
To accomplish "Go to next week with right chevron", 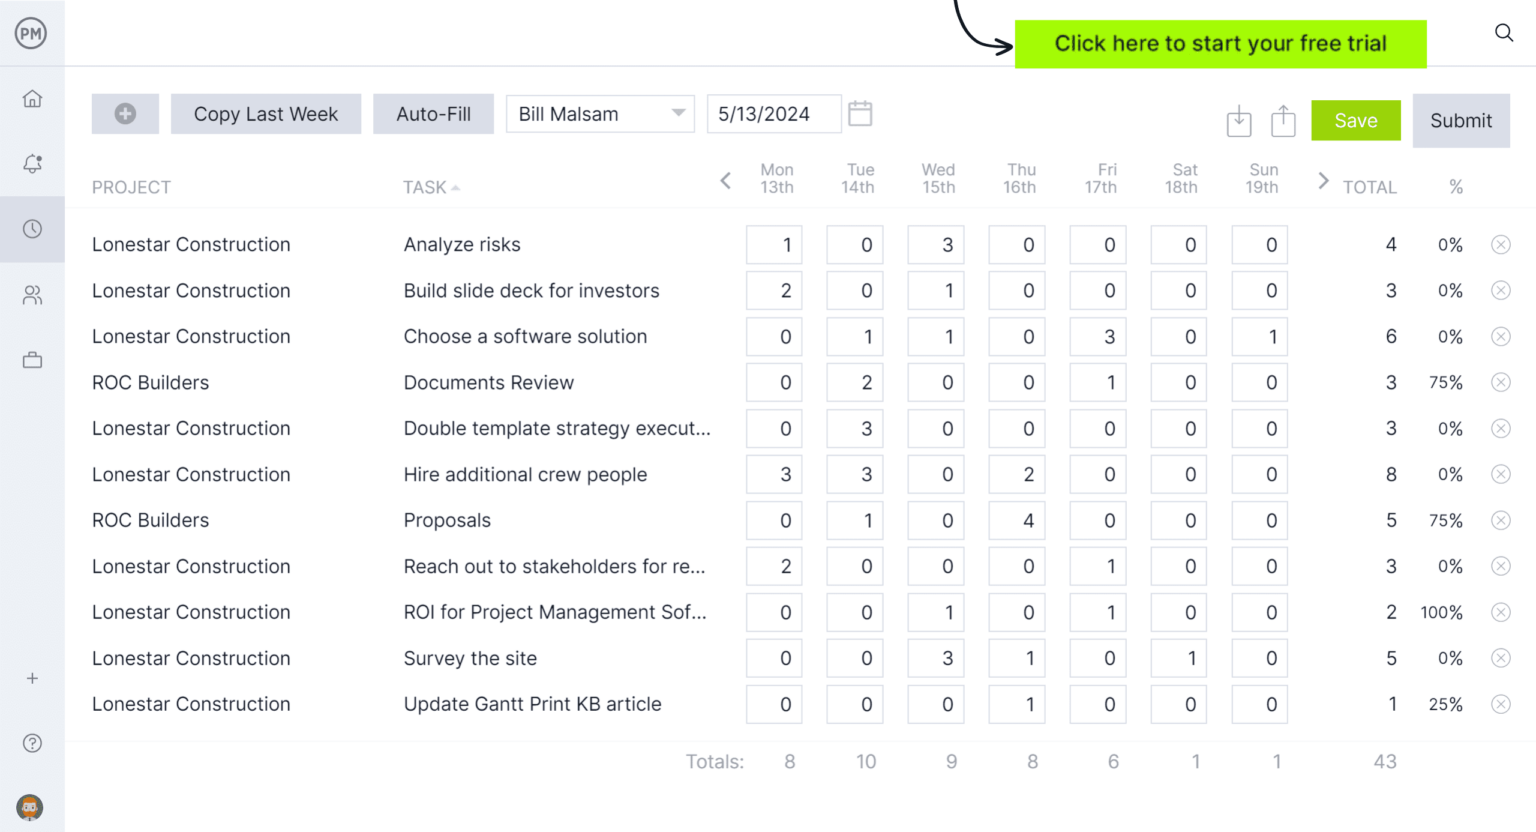I will pos(1323,180).
